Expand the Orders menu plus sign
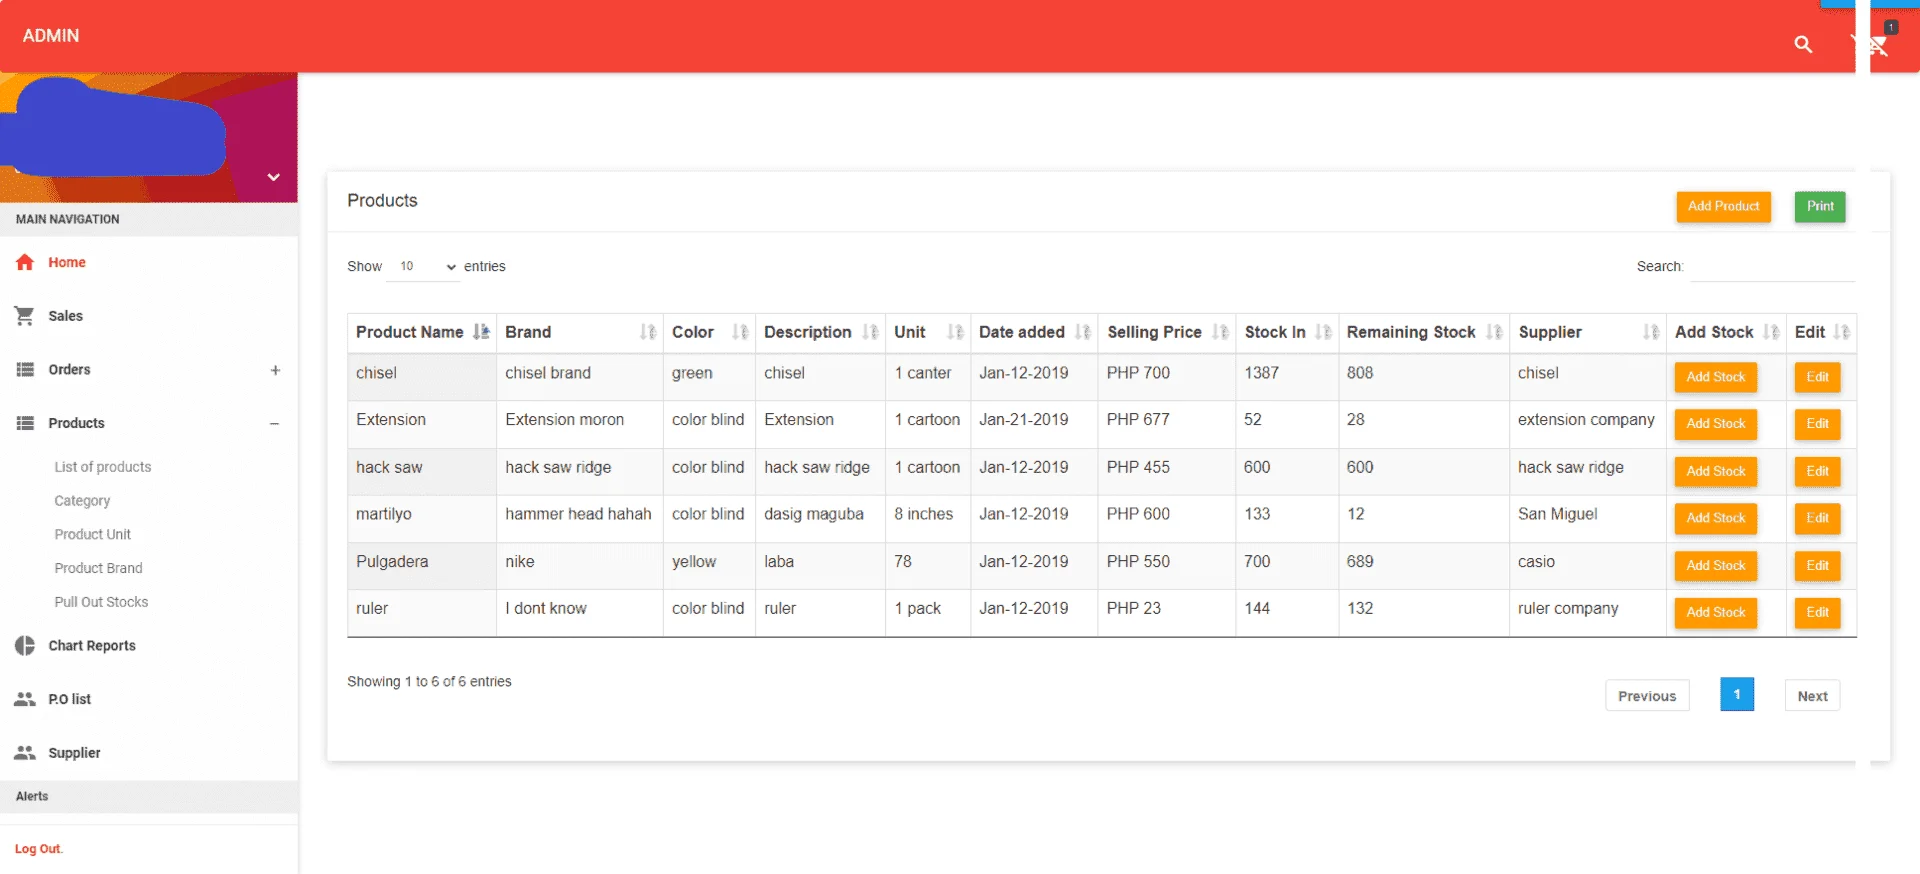Viewport: 1920px width, 874px height. pos(275,370)
